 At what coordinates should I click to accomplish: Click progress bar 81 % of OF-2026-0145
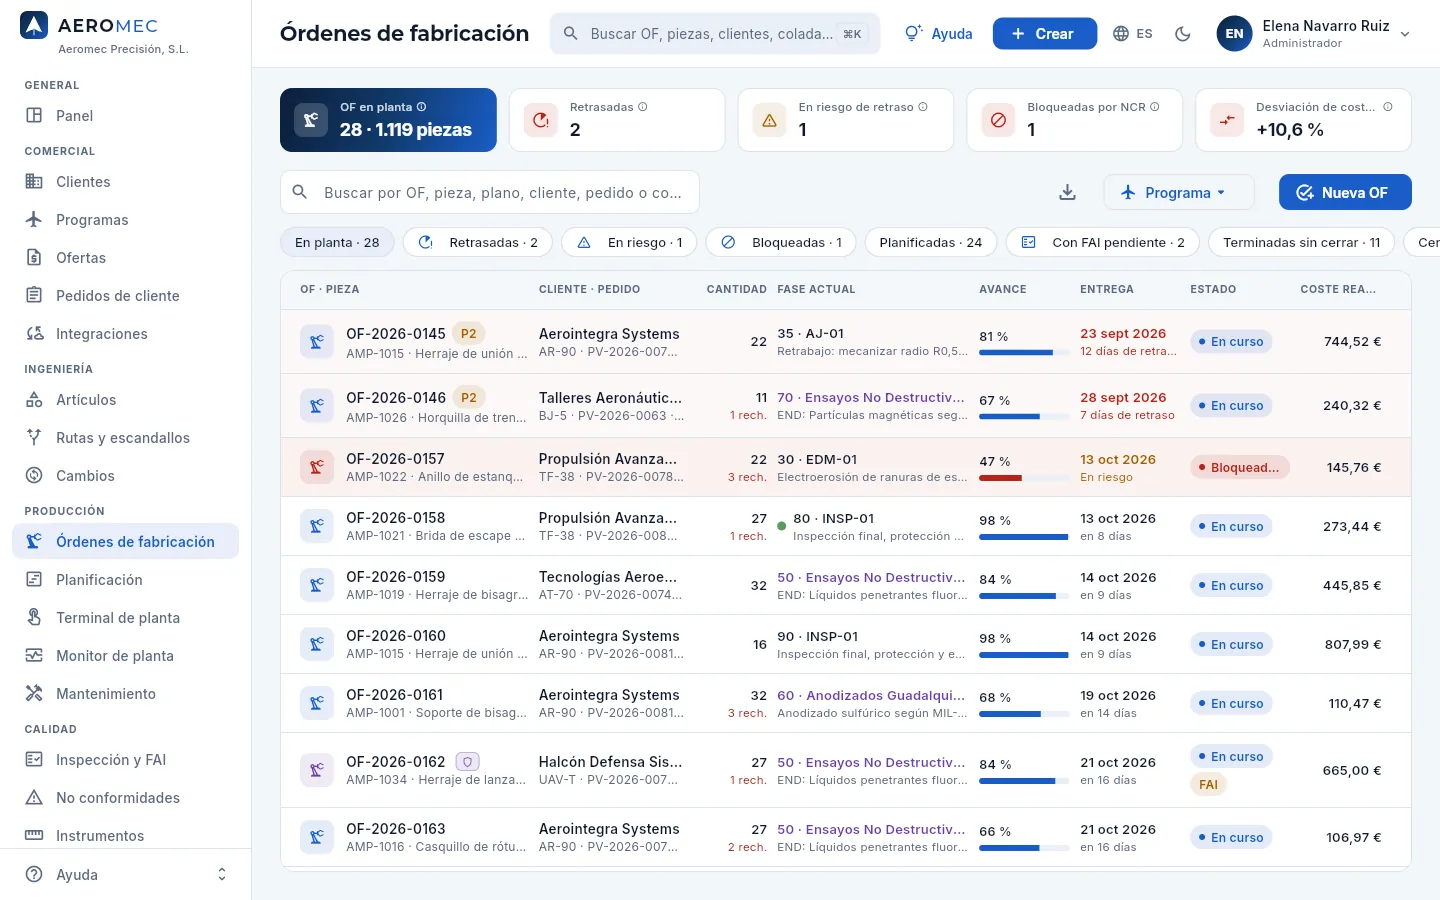point(1023,353)
